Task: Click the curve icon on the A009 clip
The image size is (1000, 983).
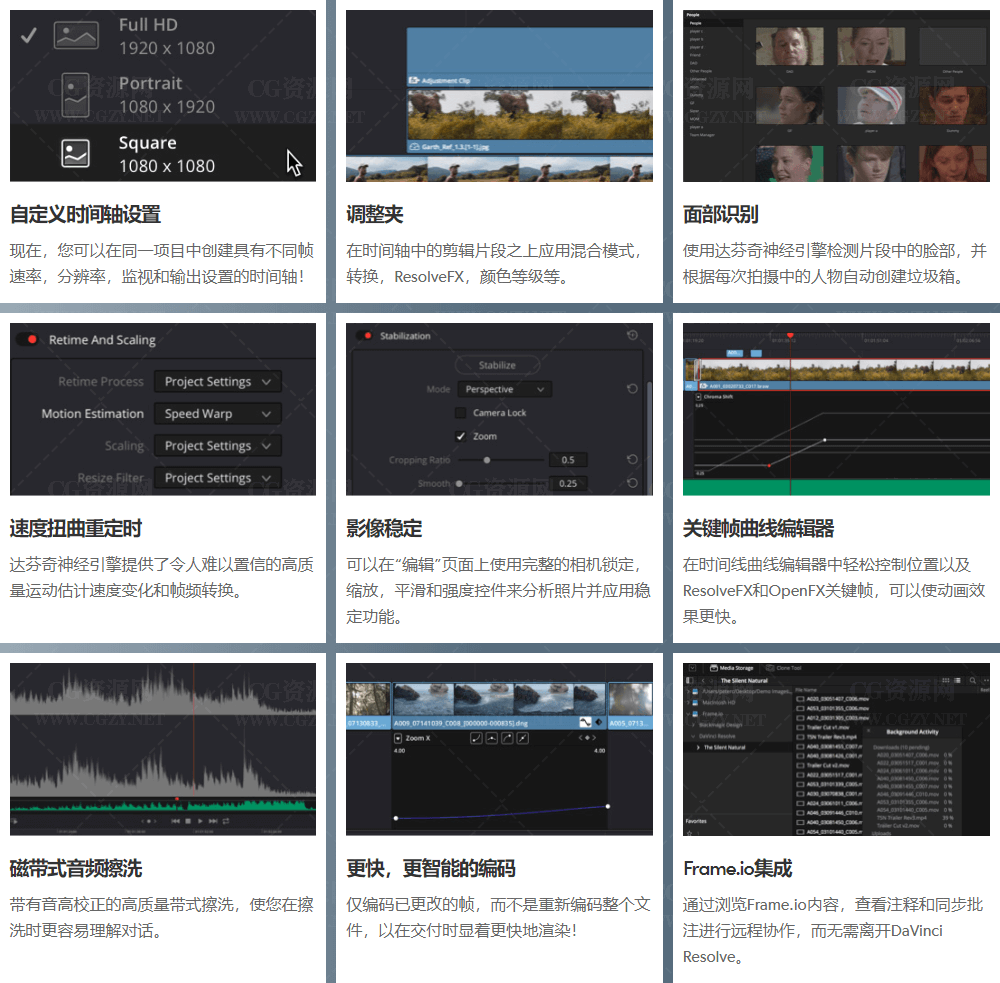Action: pyautogui.click(x=585, y=721)
